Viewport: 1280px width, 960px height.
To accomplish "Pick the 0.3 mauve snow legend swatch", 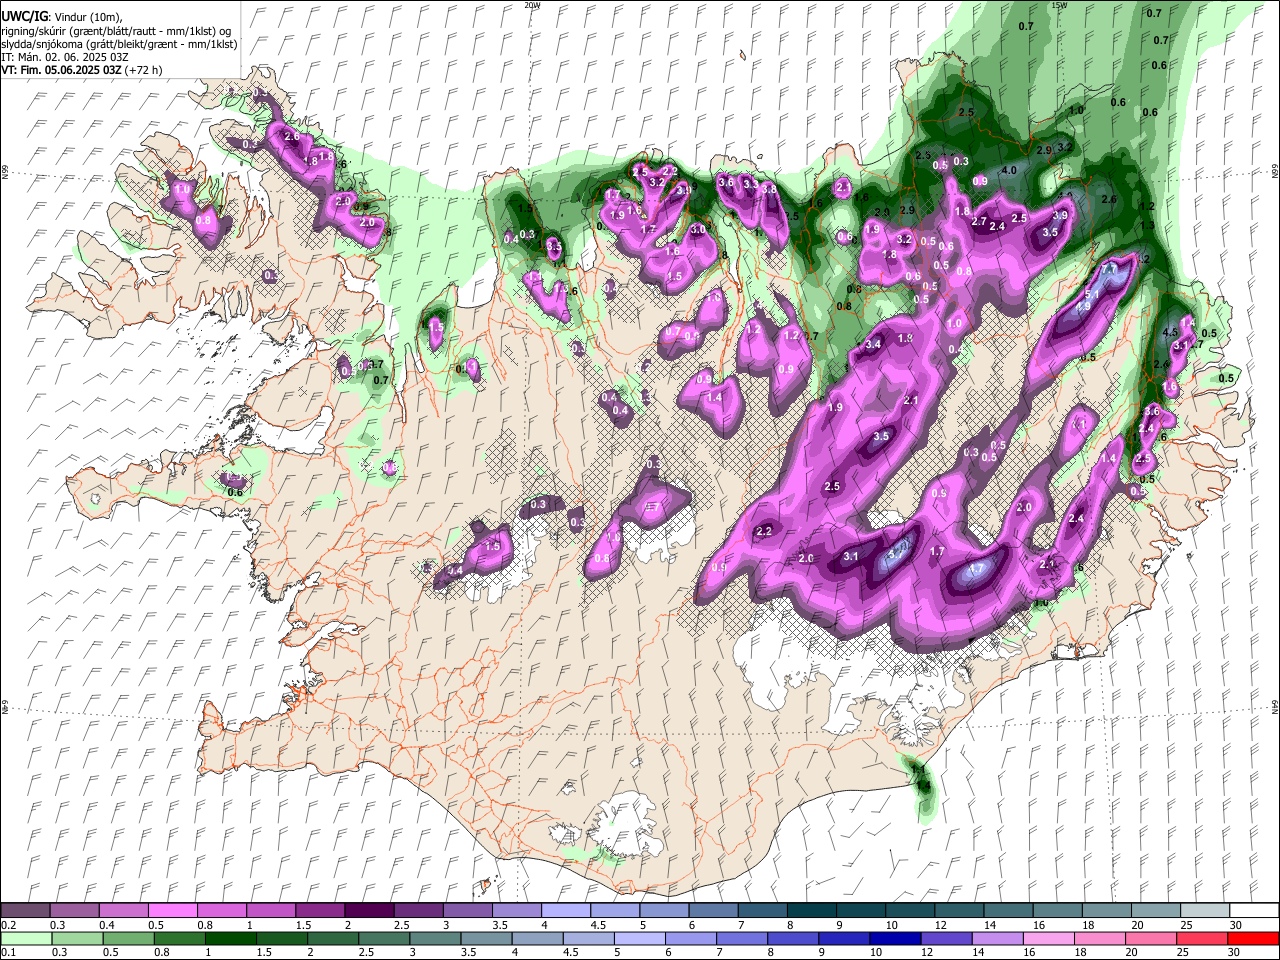I will 74,911.
